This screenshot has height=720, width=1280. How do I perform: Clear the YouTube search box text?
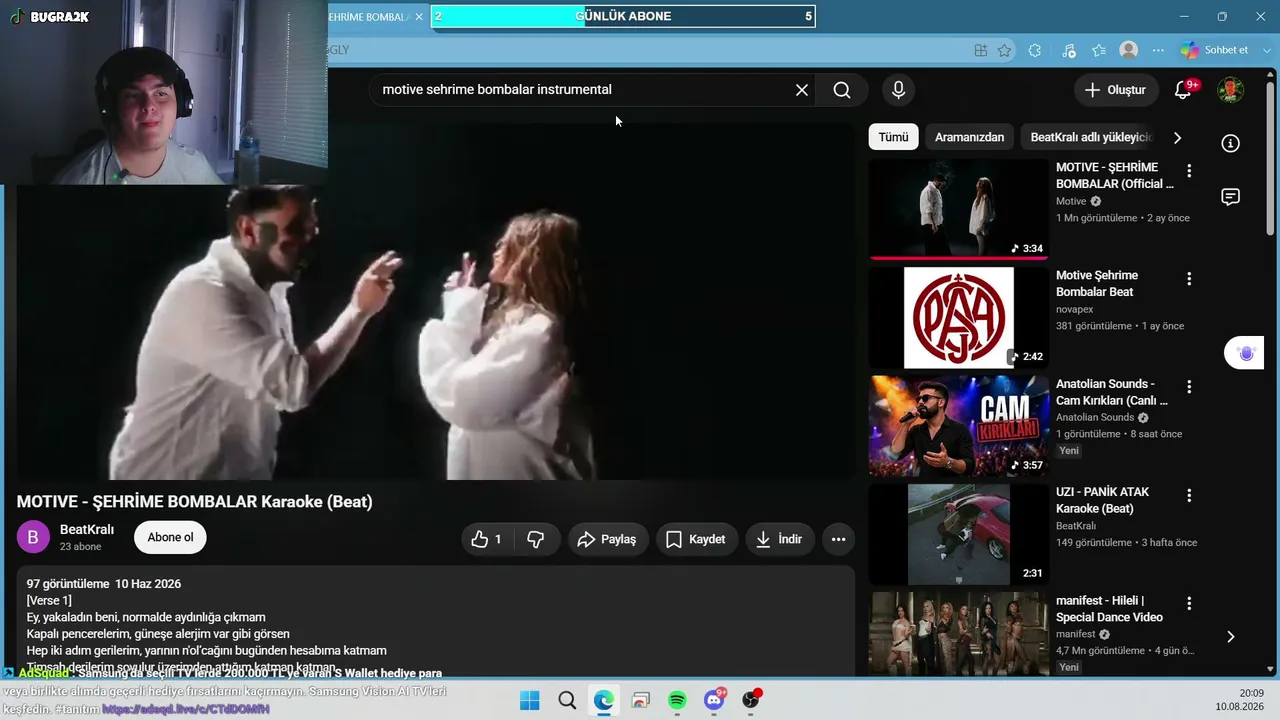pos(802,90)
